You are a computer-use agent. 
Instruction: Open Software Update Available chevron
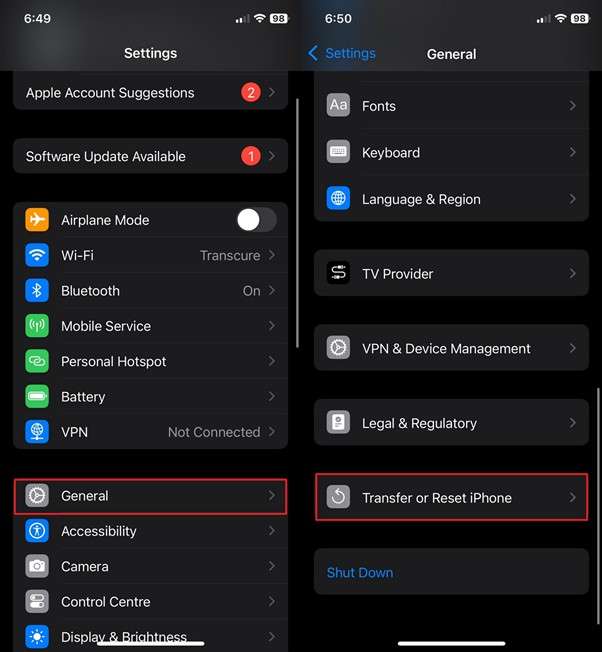coord(272,156)
